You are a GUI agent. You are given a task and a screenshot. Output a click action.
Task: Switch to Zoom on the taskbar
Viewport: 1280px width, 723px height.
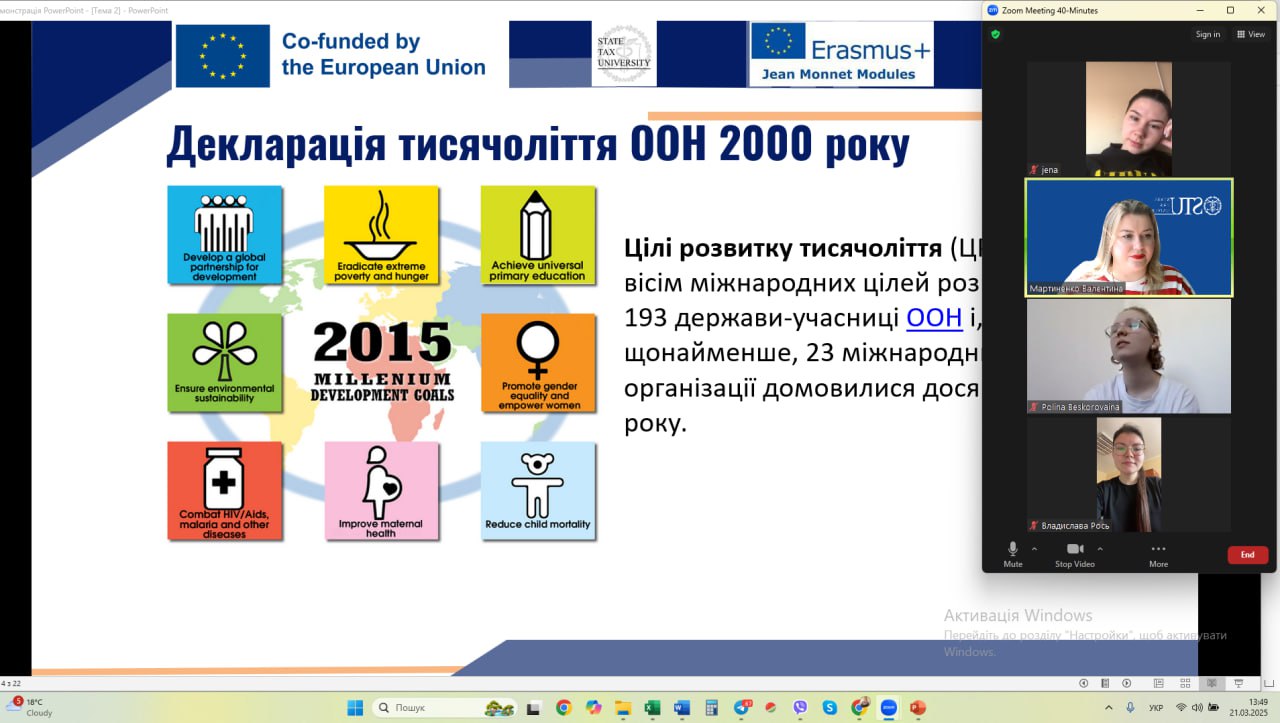[x=888, y=708]
